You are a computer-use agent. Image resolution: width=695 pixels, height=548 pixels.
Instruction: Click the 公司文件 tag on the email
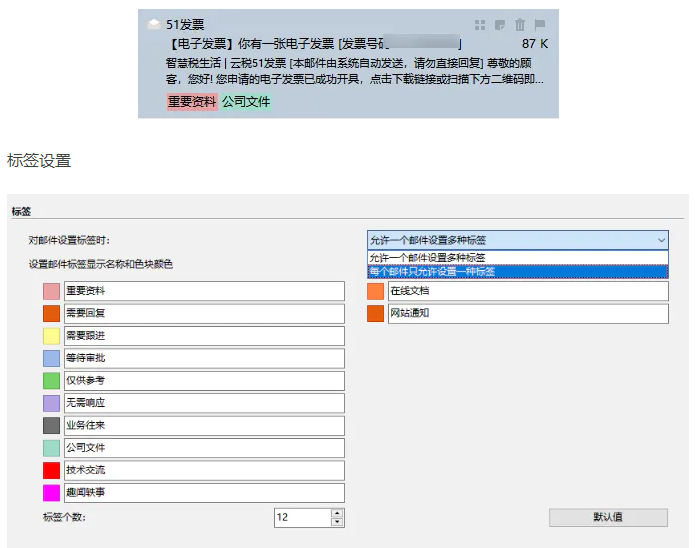(246, 101)
